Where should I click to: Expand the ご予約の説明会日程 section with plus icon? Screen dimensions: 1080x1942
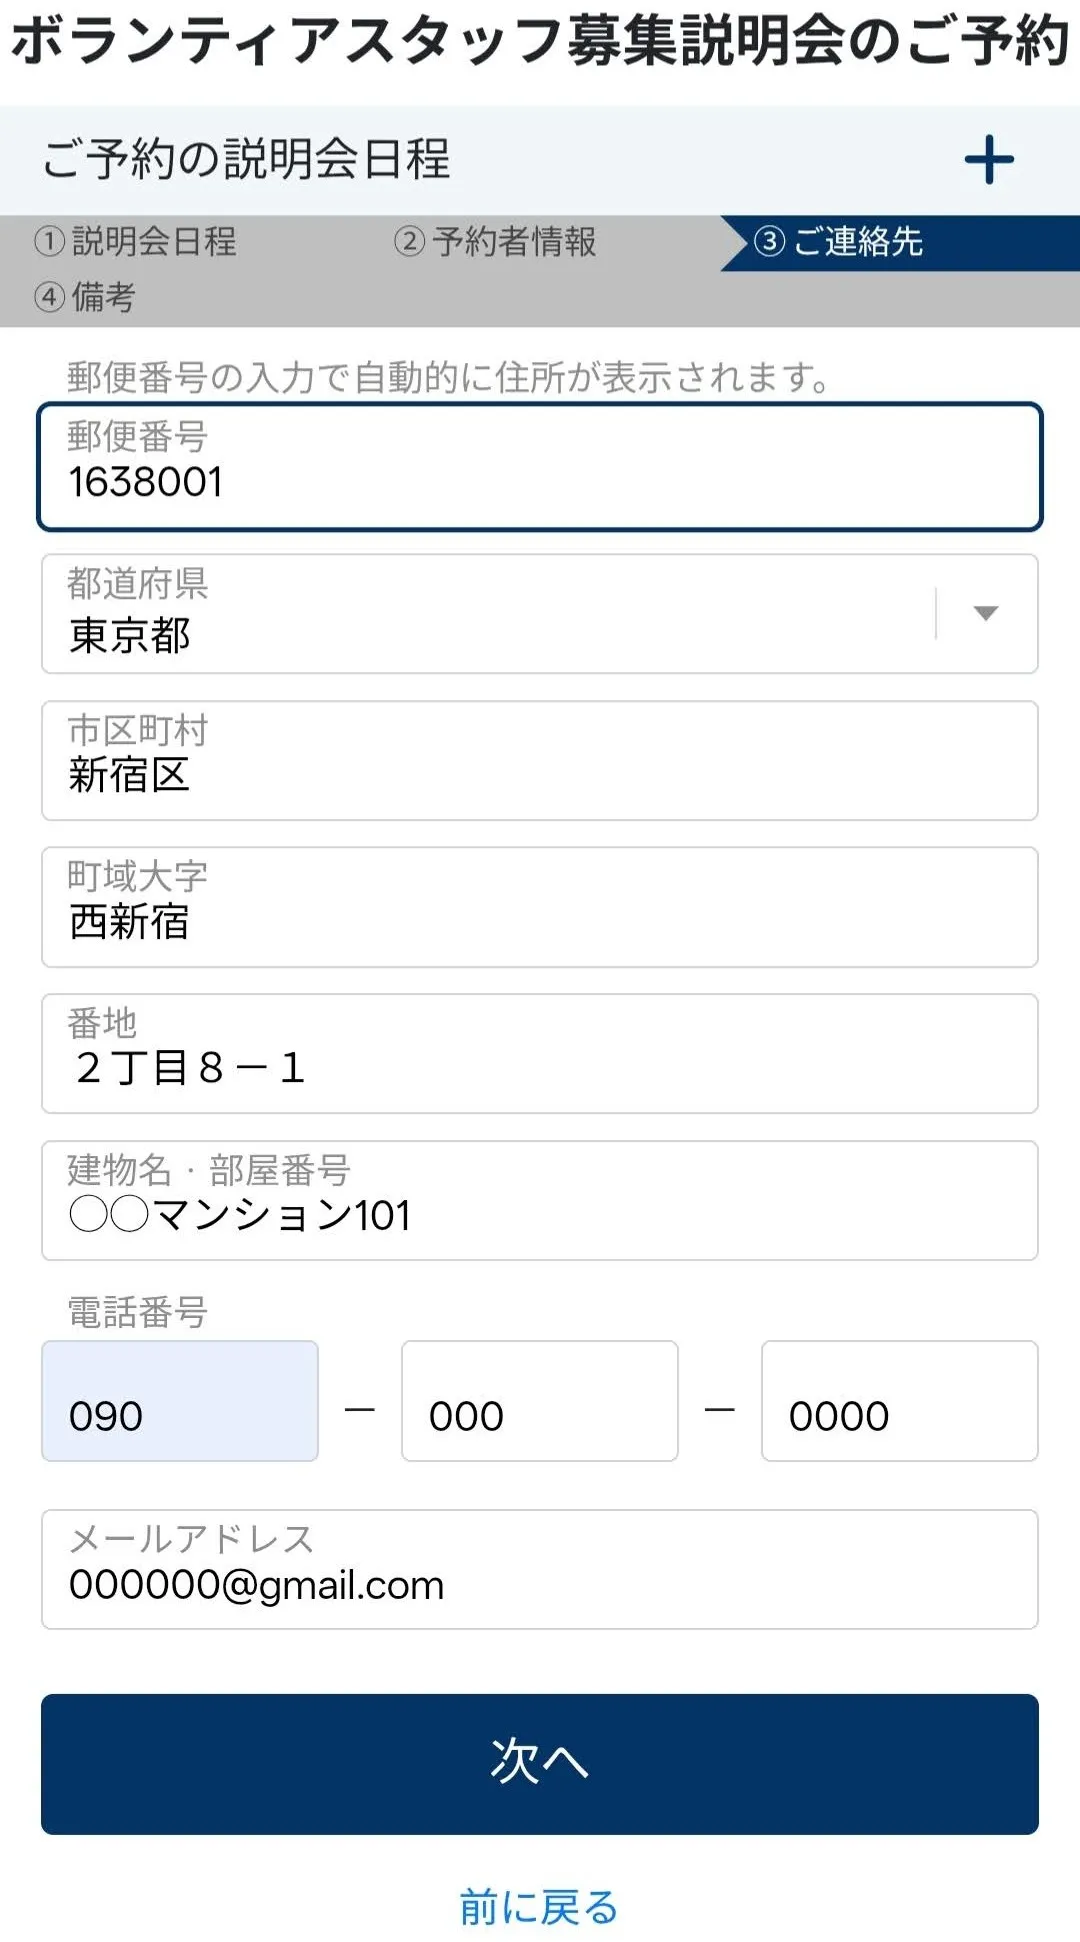click(989, 160)
